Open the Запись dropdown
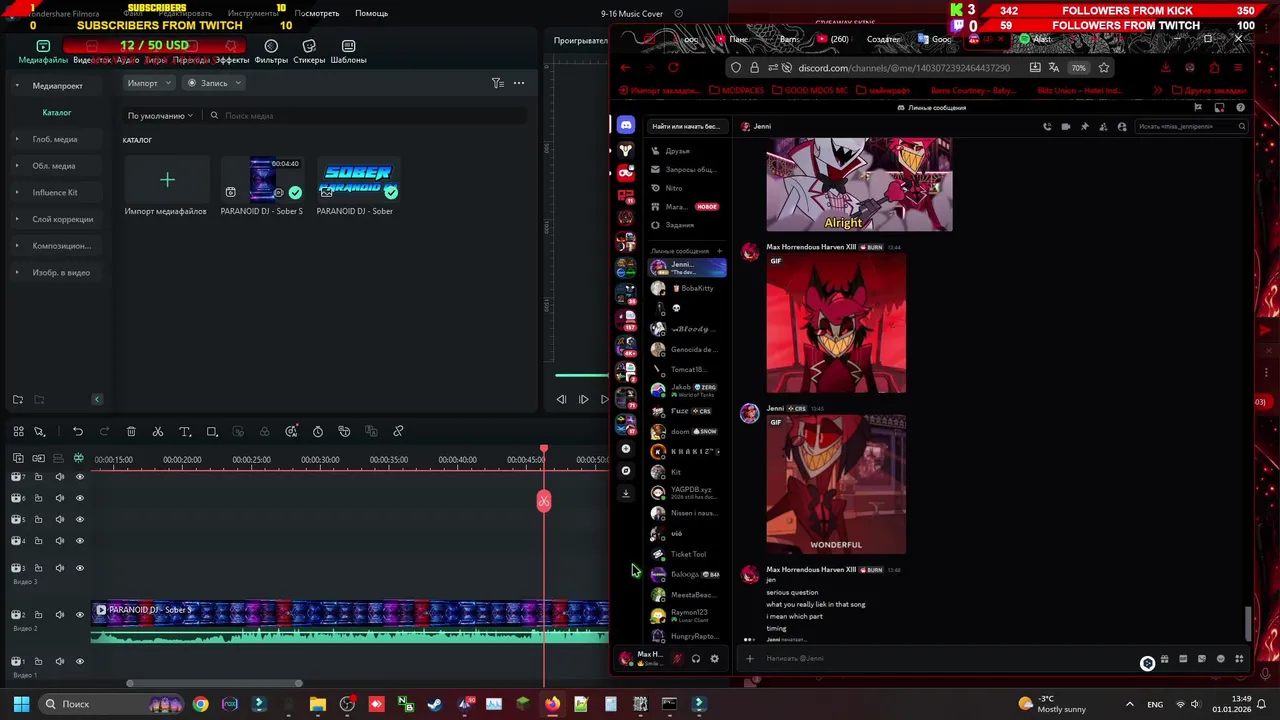1280x720 pixels. [213, 83]
